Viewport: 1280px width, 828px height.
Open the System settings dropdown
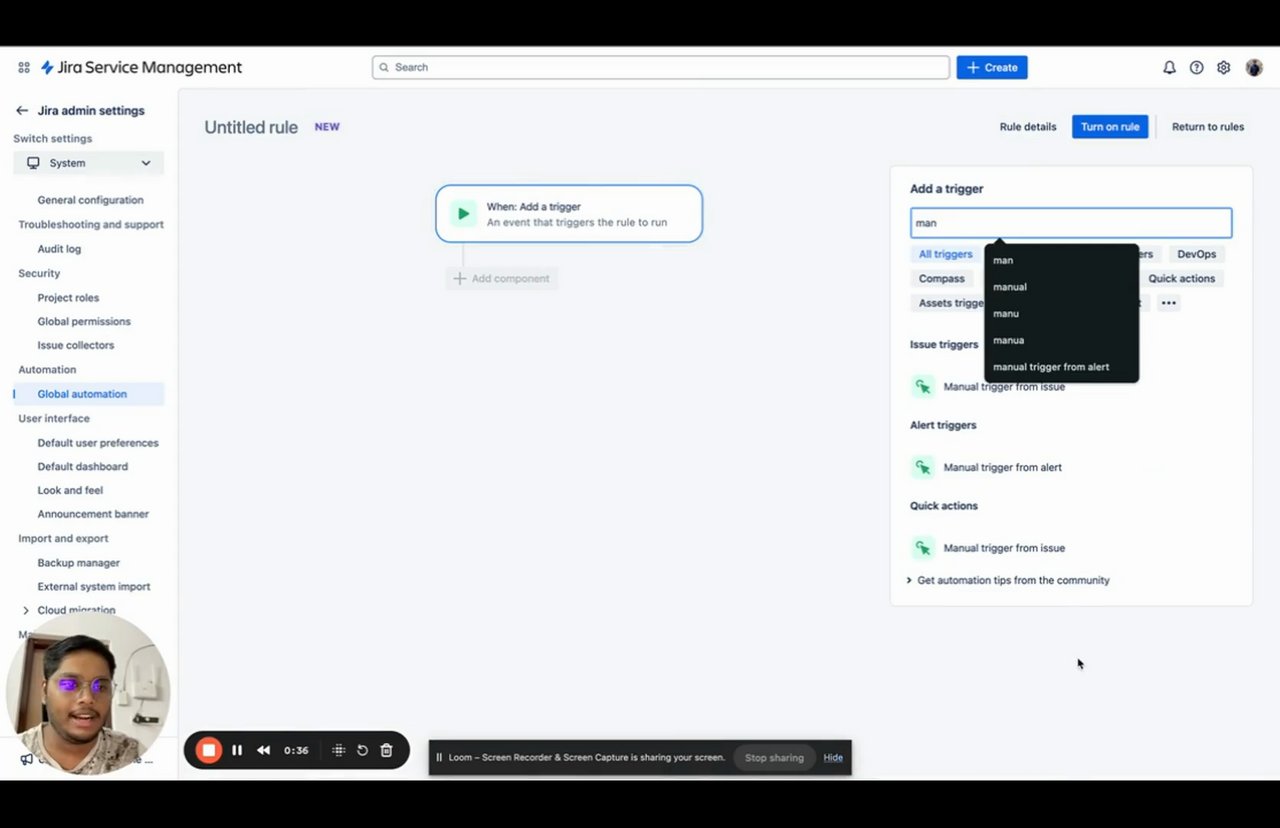88,163
